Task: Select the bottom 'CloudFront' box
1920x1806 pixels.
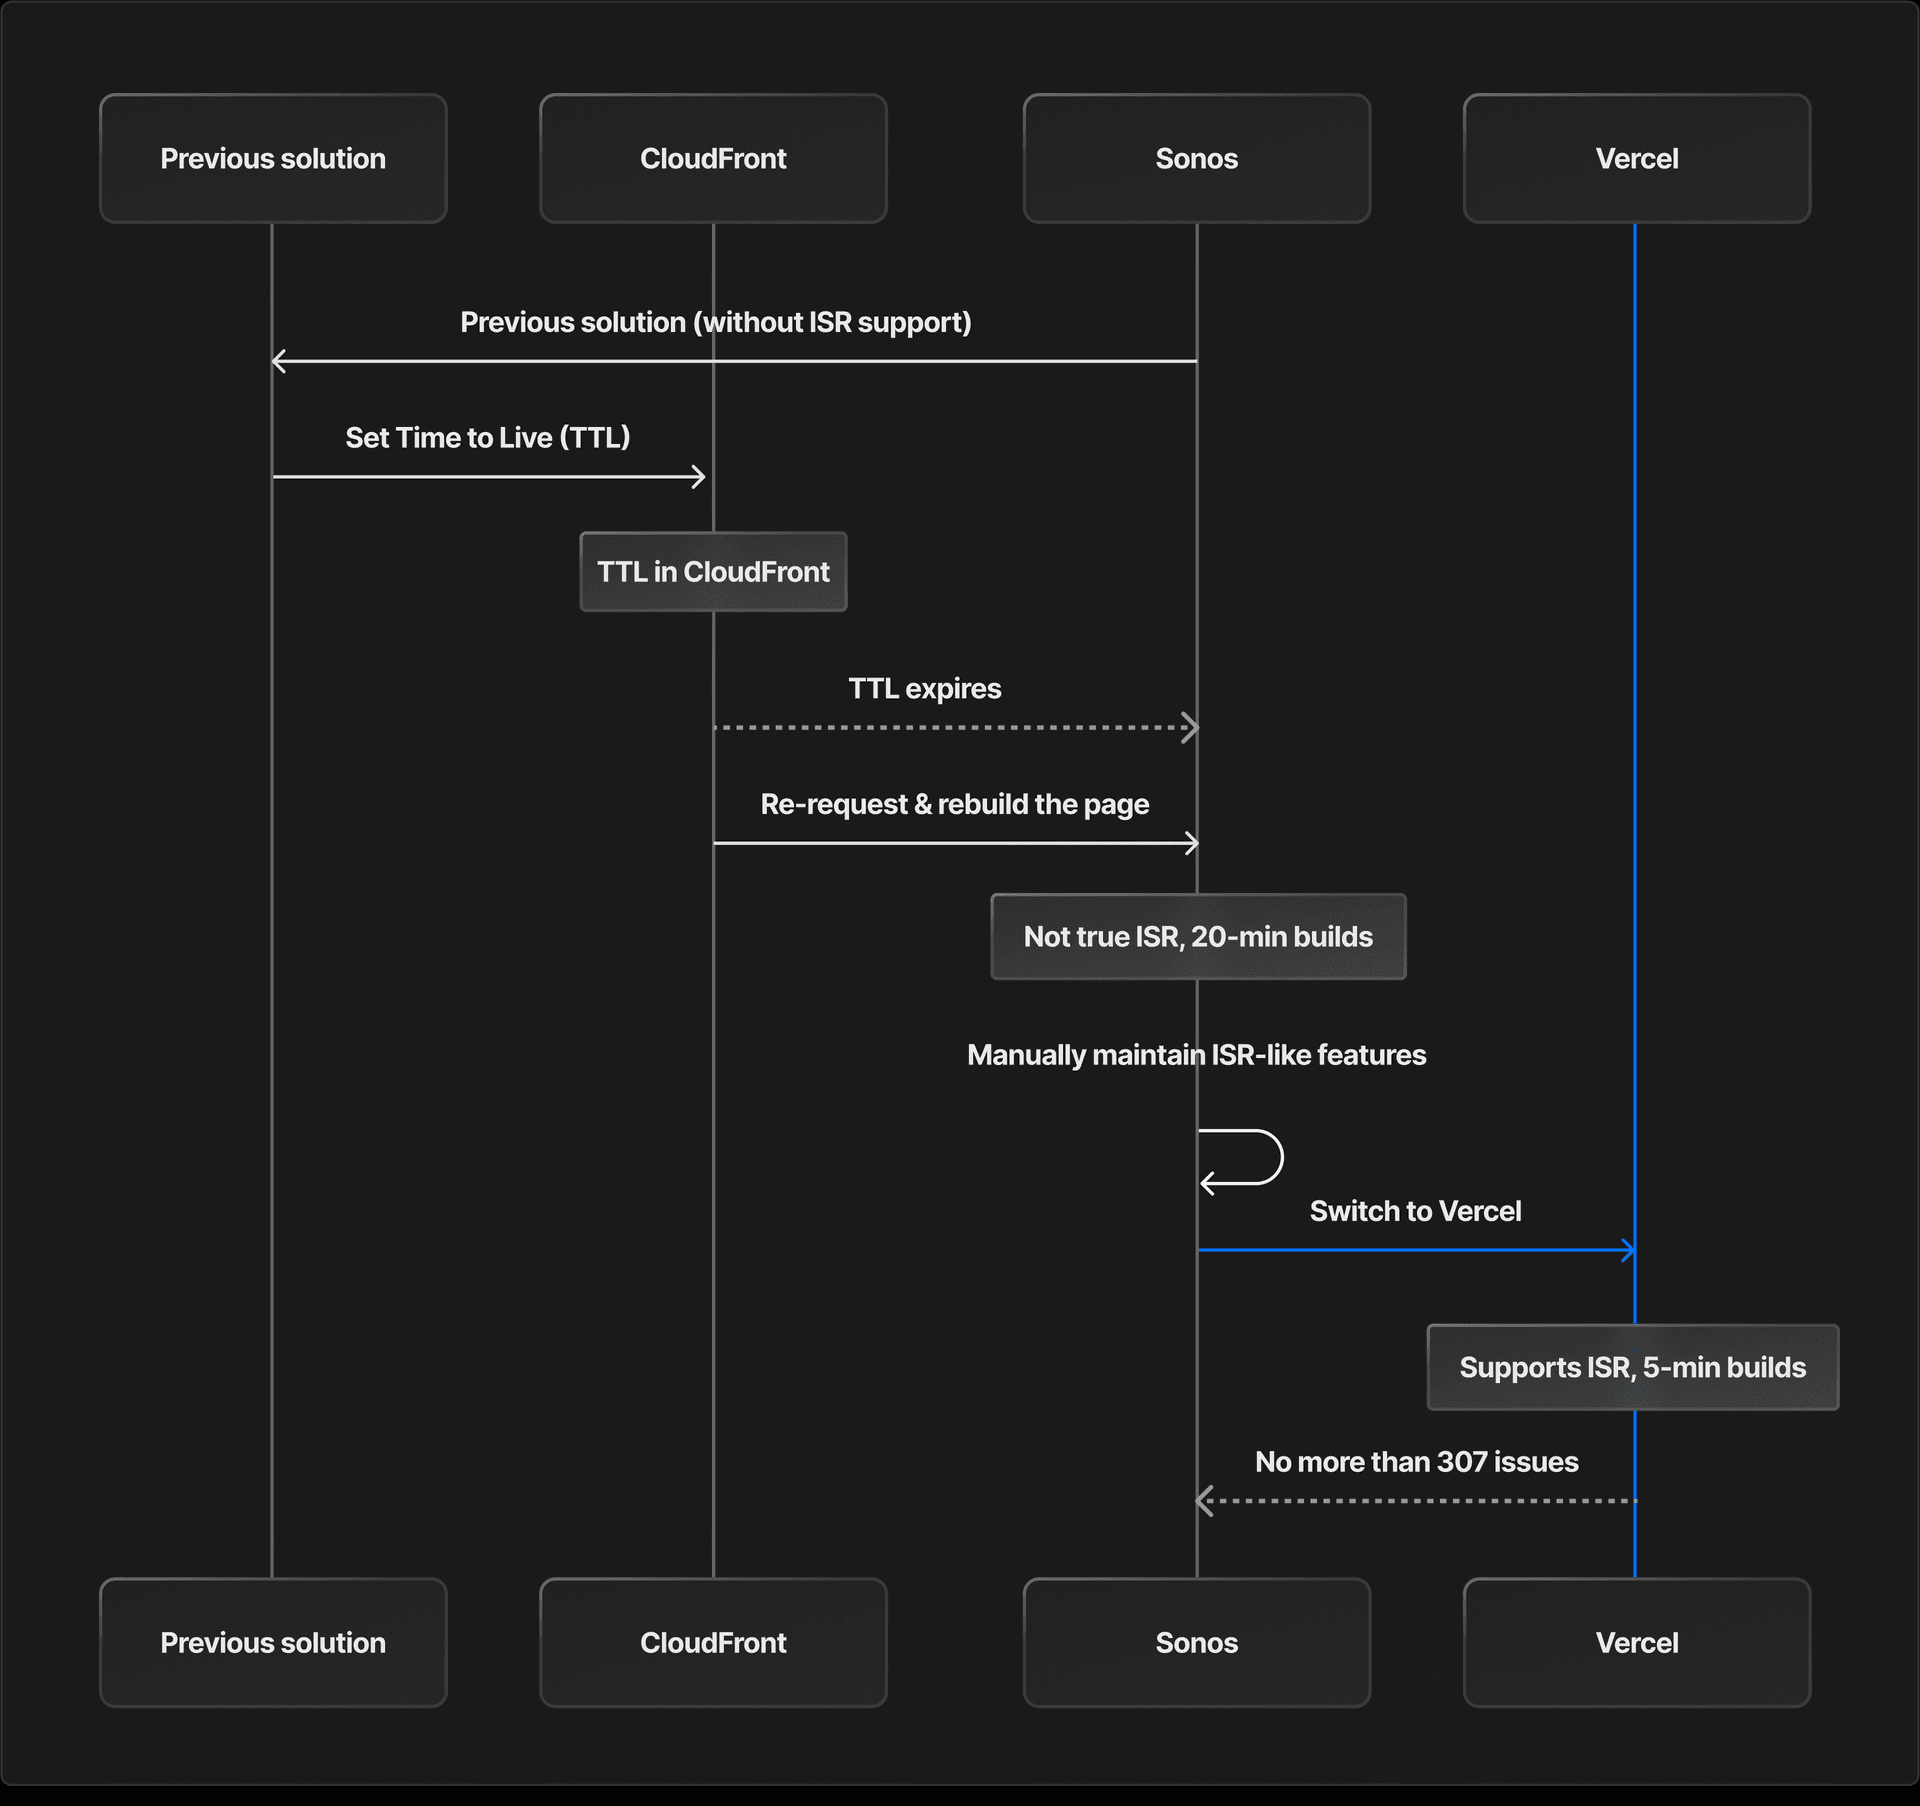Action: click(x=712, y=1643)
